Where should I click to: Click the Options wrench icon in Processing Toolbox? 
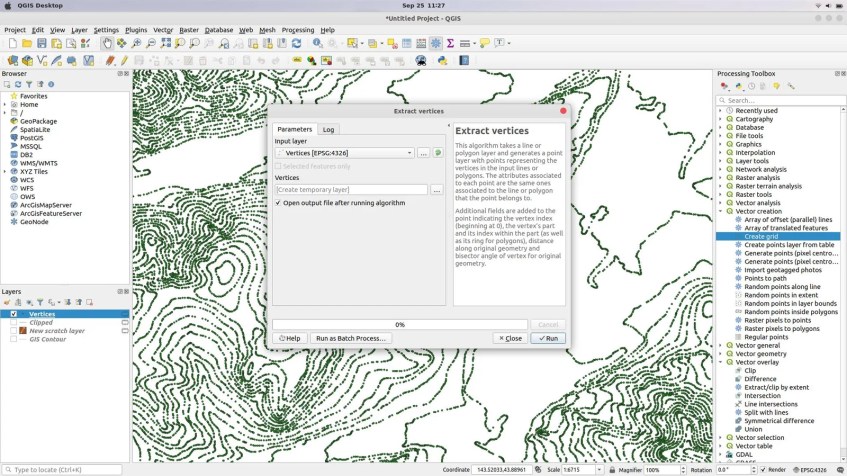(791, 86)
